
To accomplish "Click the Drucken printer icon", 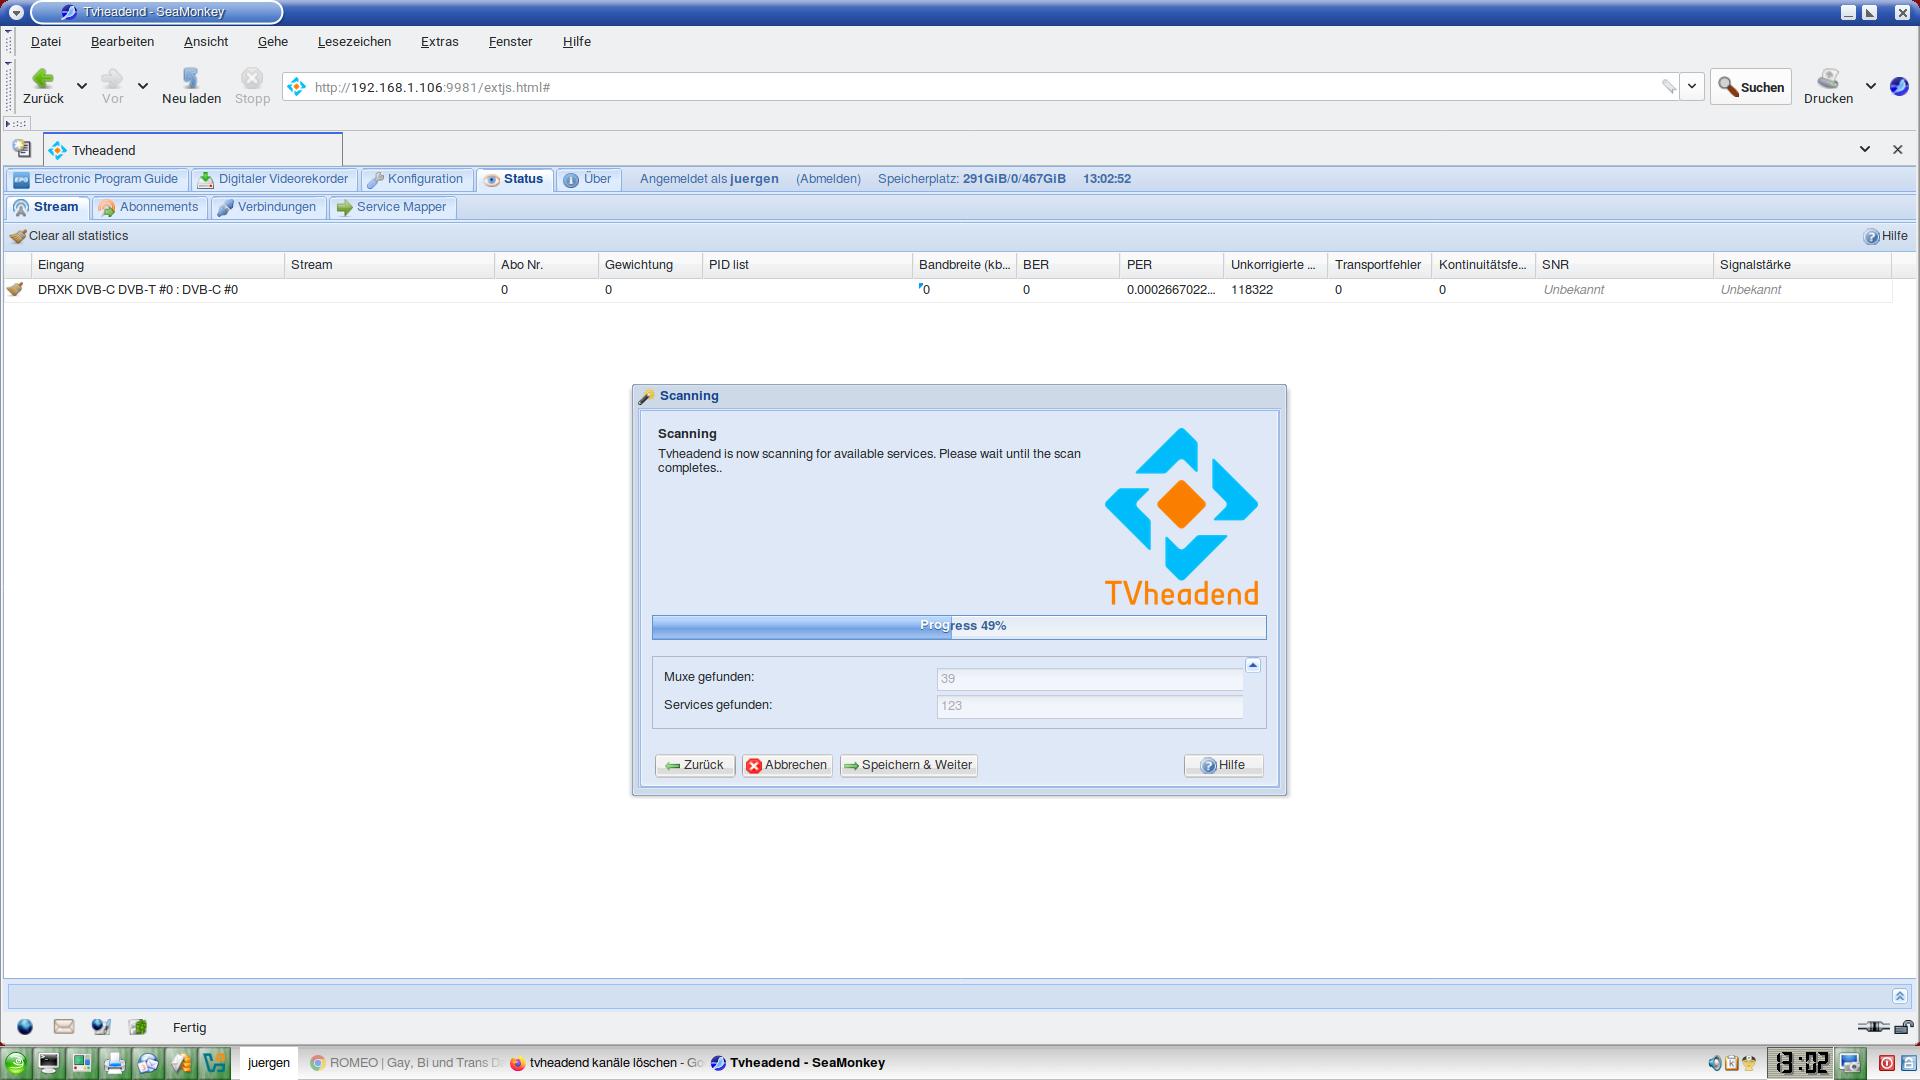I will [x=1828, y=79].
